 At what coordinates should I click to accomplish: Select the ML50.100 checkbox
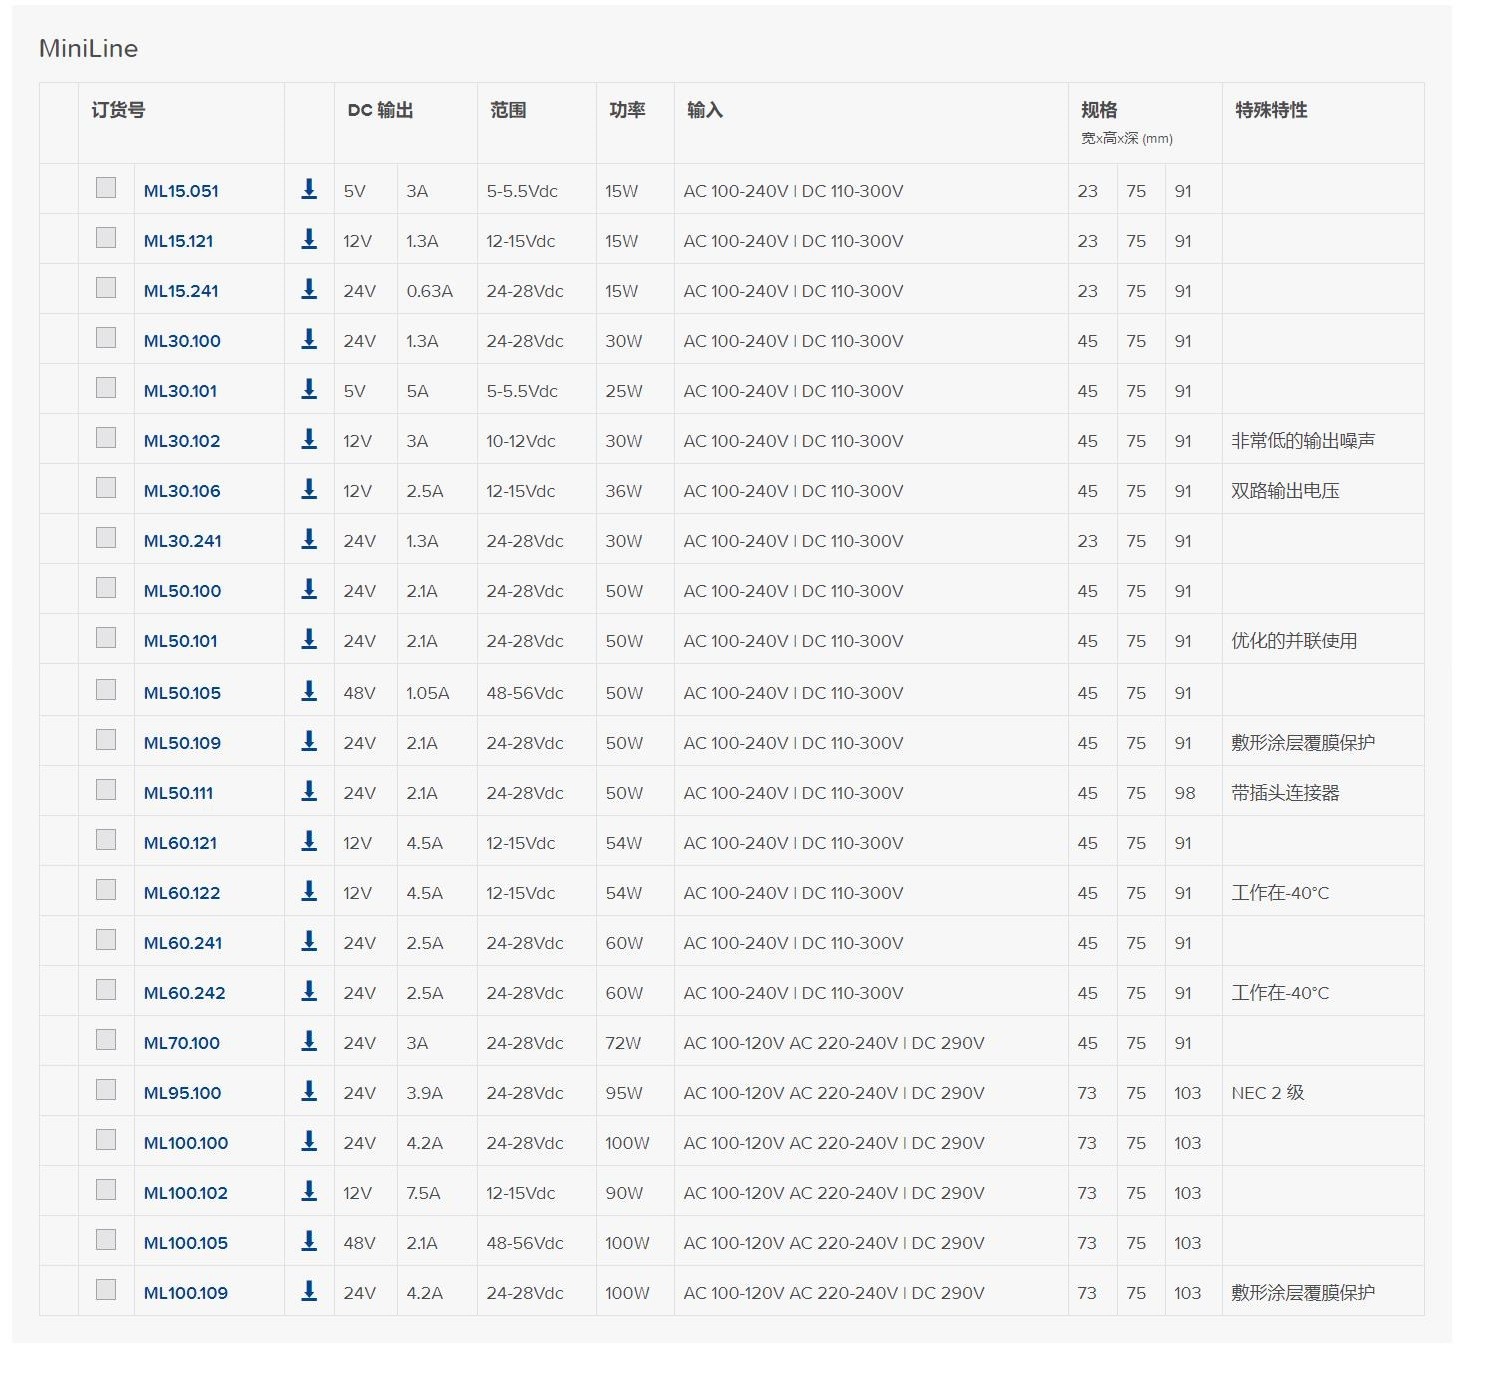tap(106, 588)
